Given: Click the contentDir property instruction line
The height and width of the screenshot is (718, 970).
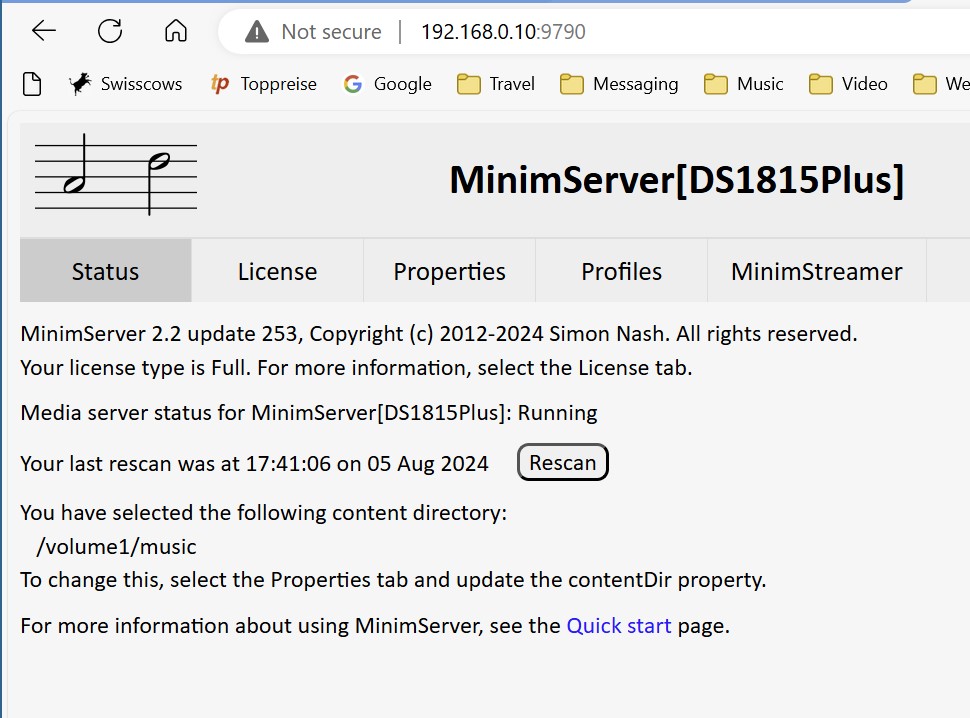Looking at the screenshot, I should [x=393, y=580].
